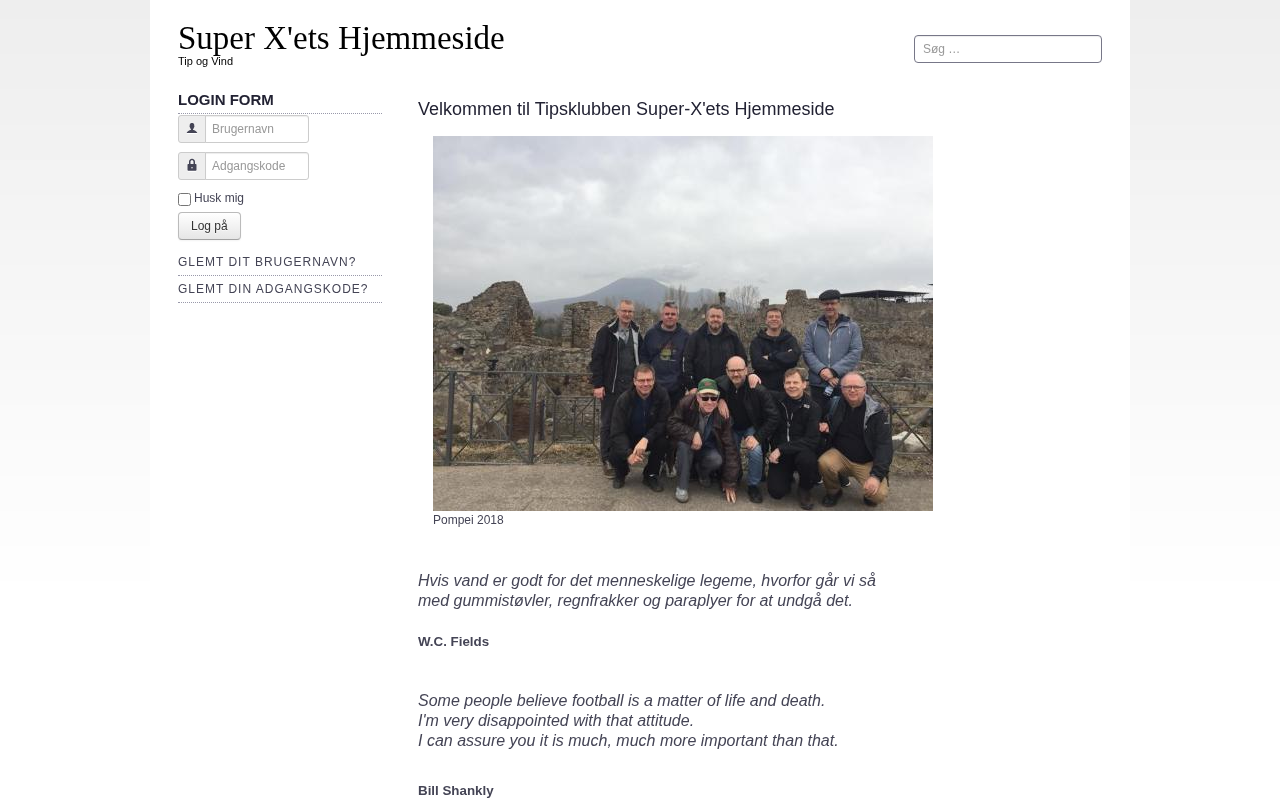Open the 'Glemt dit brugernavn?' link
This screenshot has height=800, width=1280.
[267, 262]
